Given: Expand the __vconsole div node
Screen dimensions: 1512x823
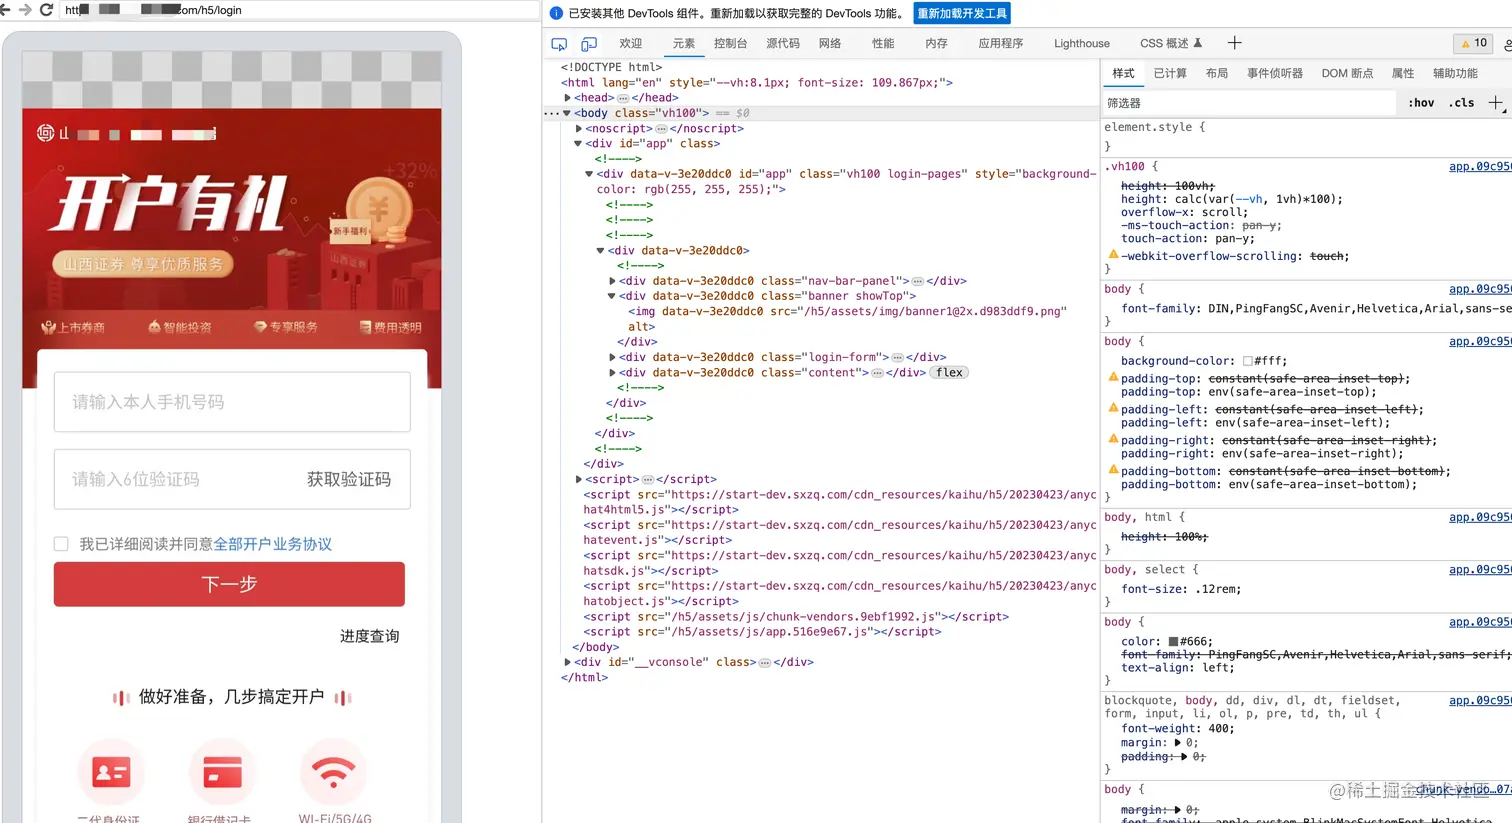Looking at the screenshot, I should pyautogui.click(x=568, y=662).
